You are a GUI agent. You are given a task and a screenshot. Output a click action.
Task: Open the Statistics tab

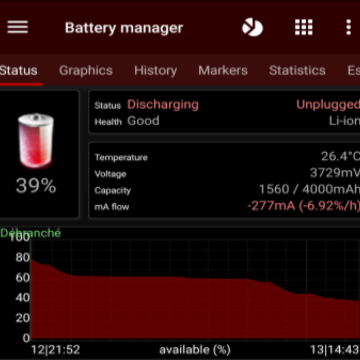pyautogui.click(x=297, y=71)
